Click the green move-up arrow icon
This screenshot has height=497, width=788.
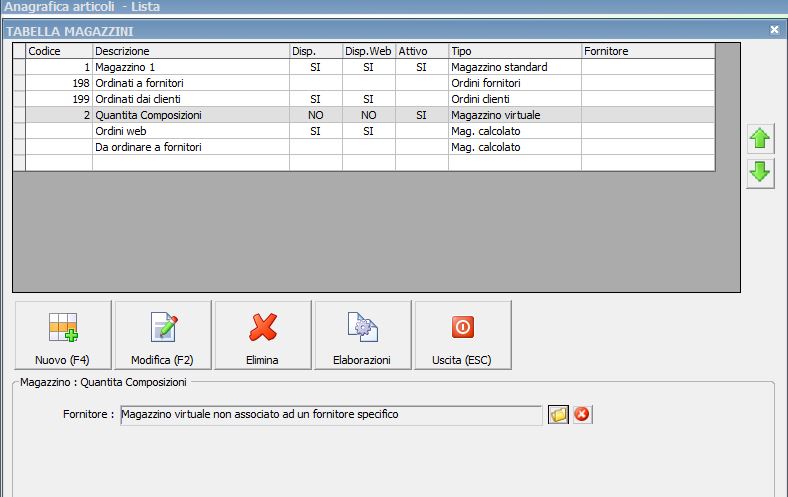760,138
